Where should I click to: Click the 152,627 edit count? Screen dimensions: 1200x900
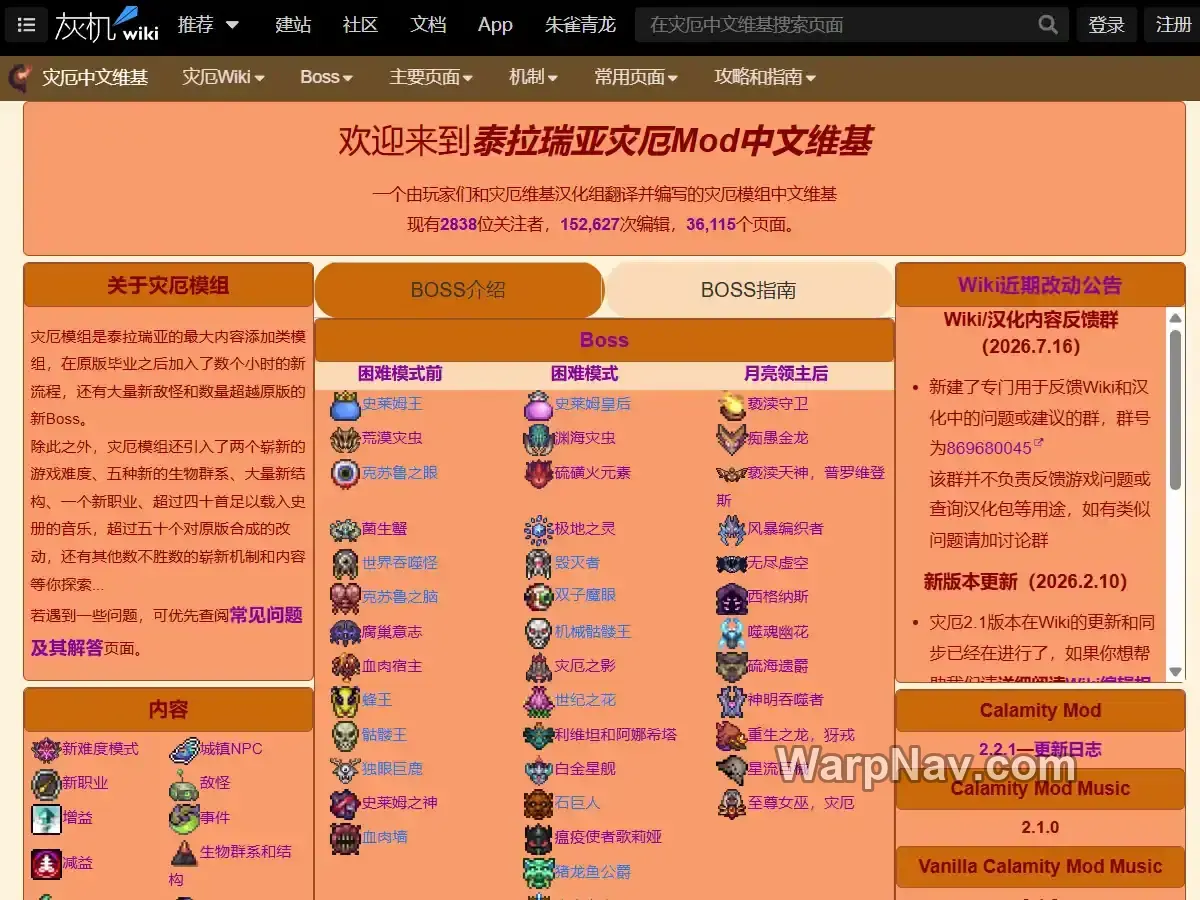(590, 224)
